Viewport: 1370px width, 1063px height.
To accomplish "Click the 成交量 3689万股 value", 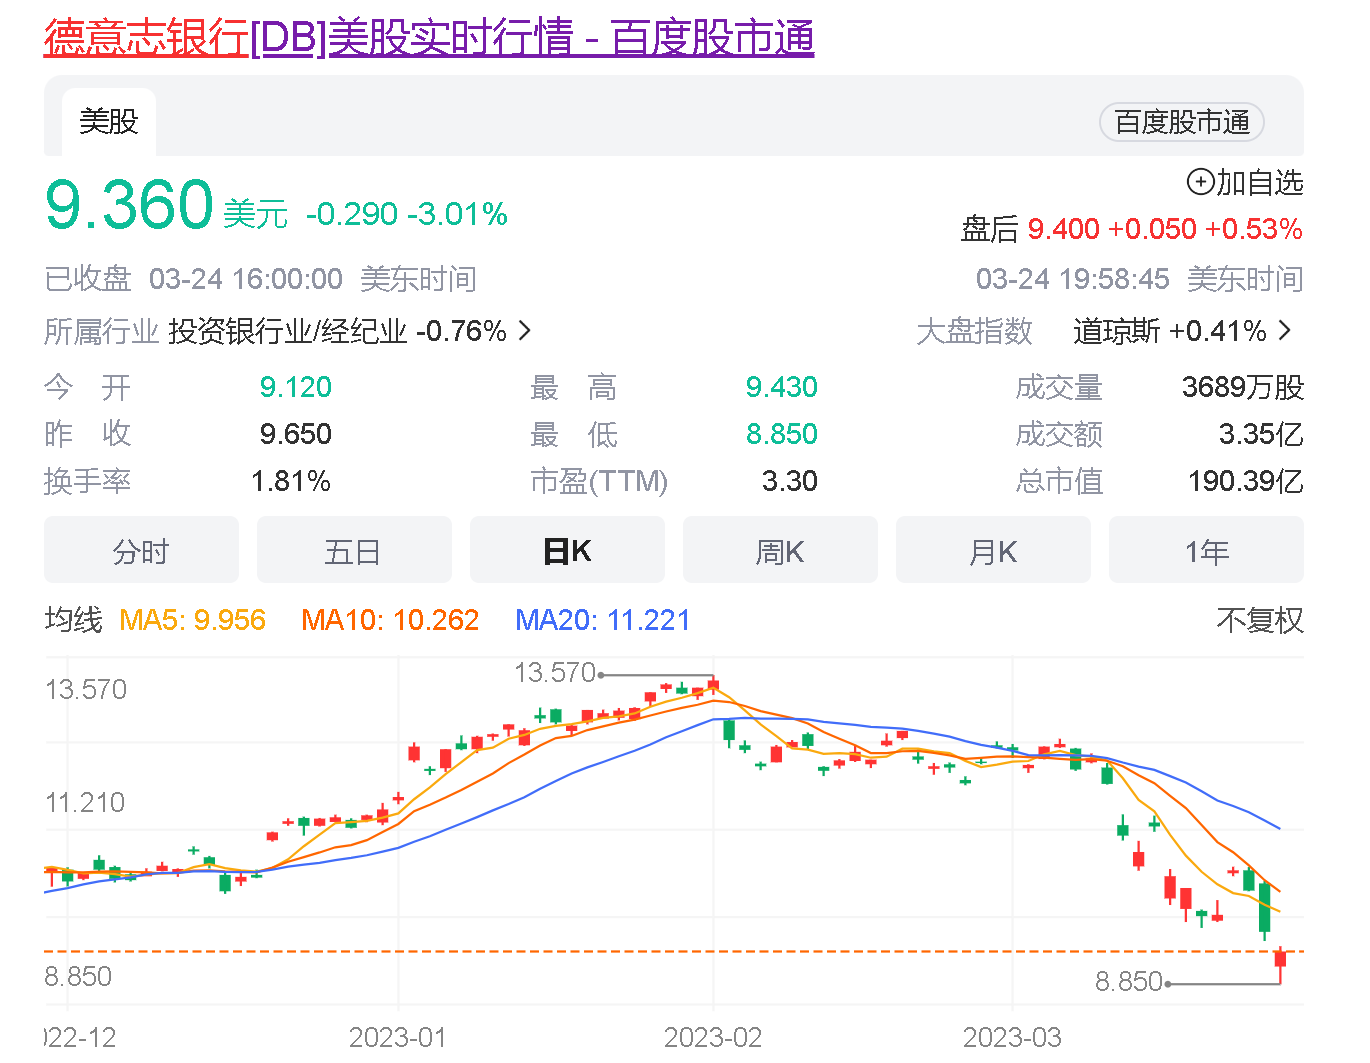I will (x=1243, y=387).
